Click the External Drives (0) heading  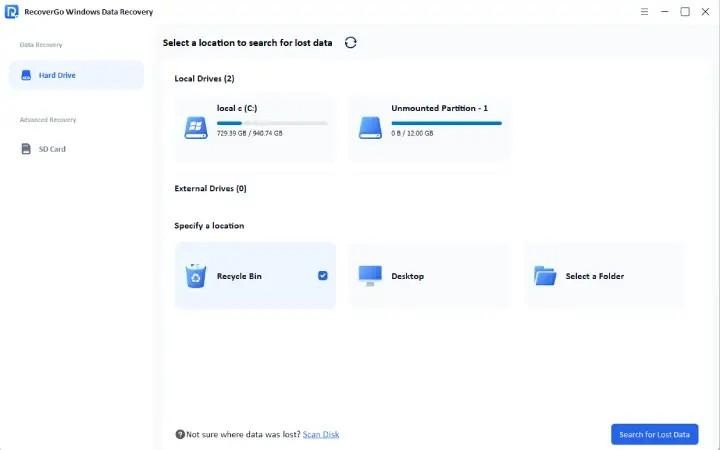click(x=210, y=188)
